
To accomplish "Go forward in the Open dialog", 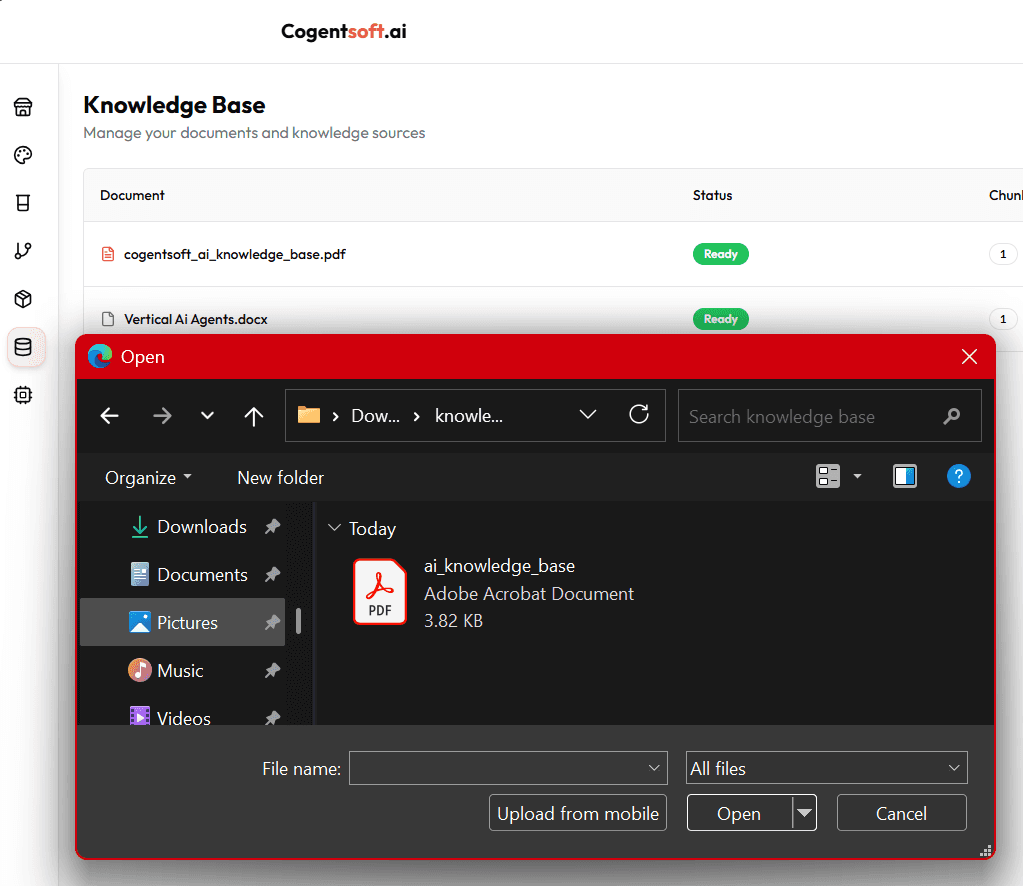I will tap(162, 416).
